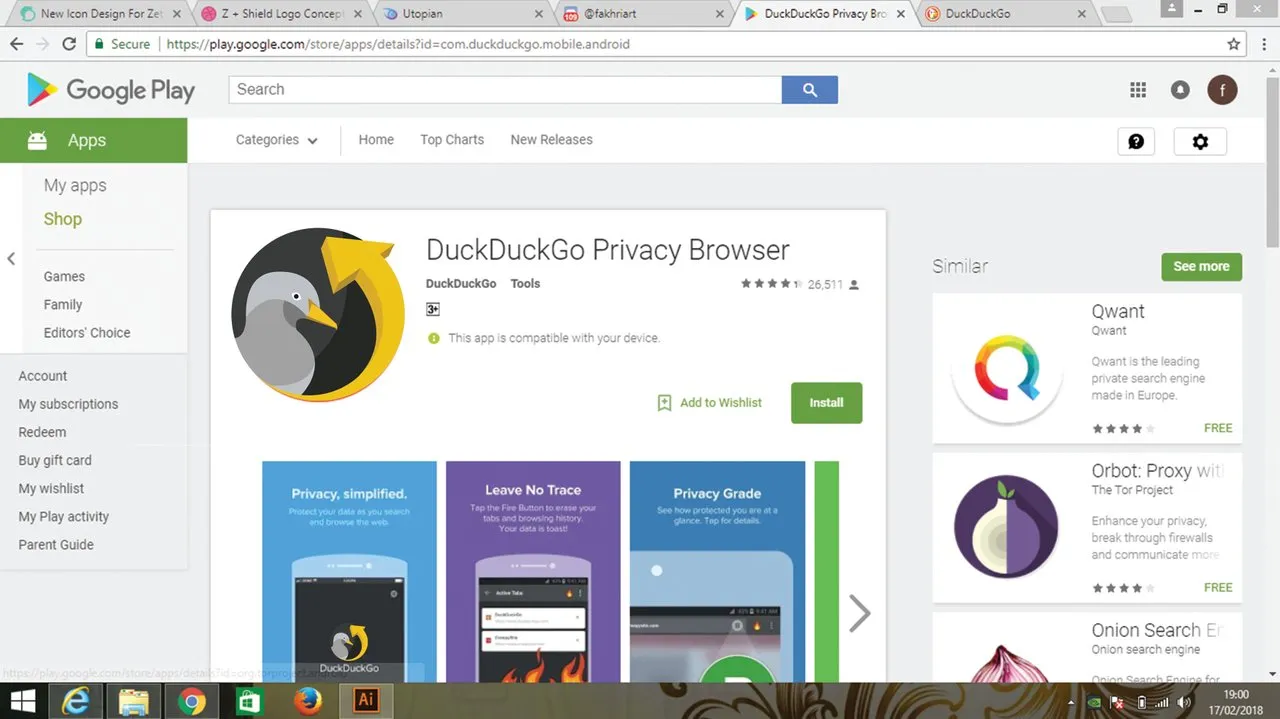The width and height of the screenshot is (1280, 719).
Task: Open Windows Store from taskbar
Action: [249, 701]
